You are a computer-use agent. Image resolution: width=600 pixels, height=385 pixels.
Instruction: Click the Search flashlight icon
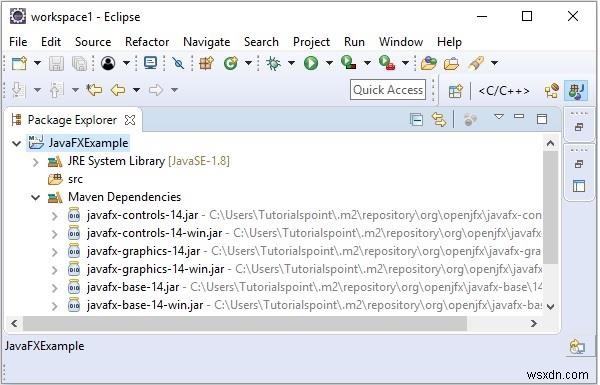point(476,63)
